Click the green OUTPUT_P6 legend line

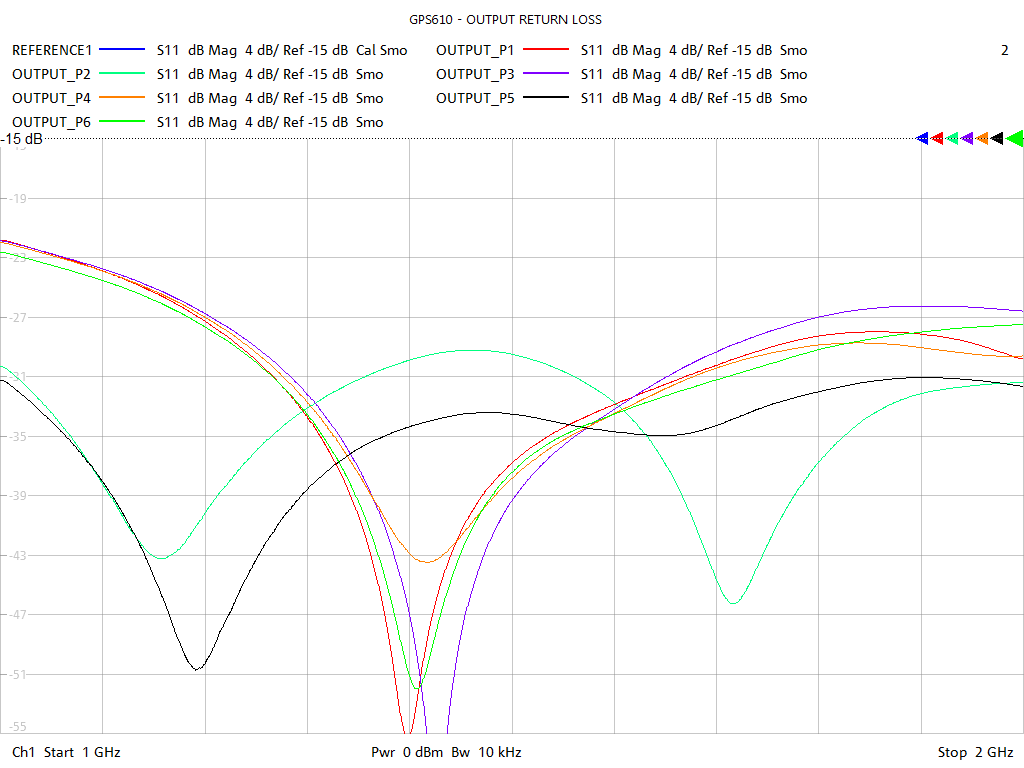[121, 121]
